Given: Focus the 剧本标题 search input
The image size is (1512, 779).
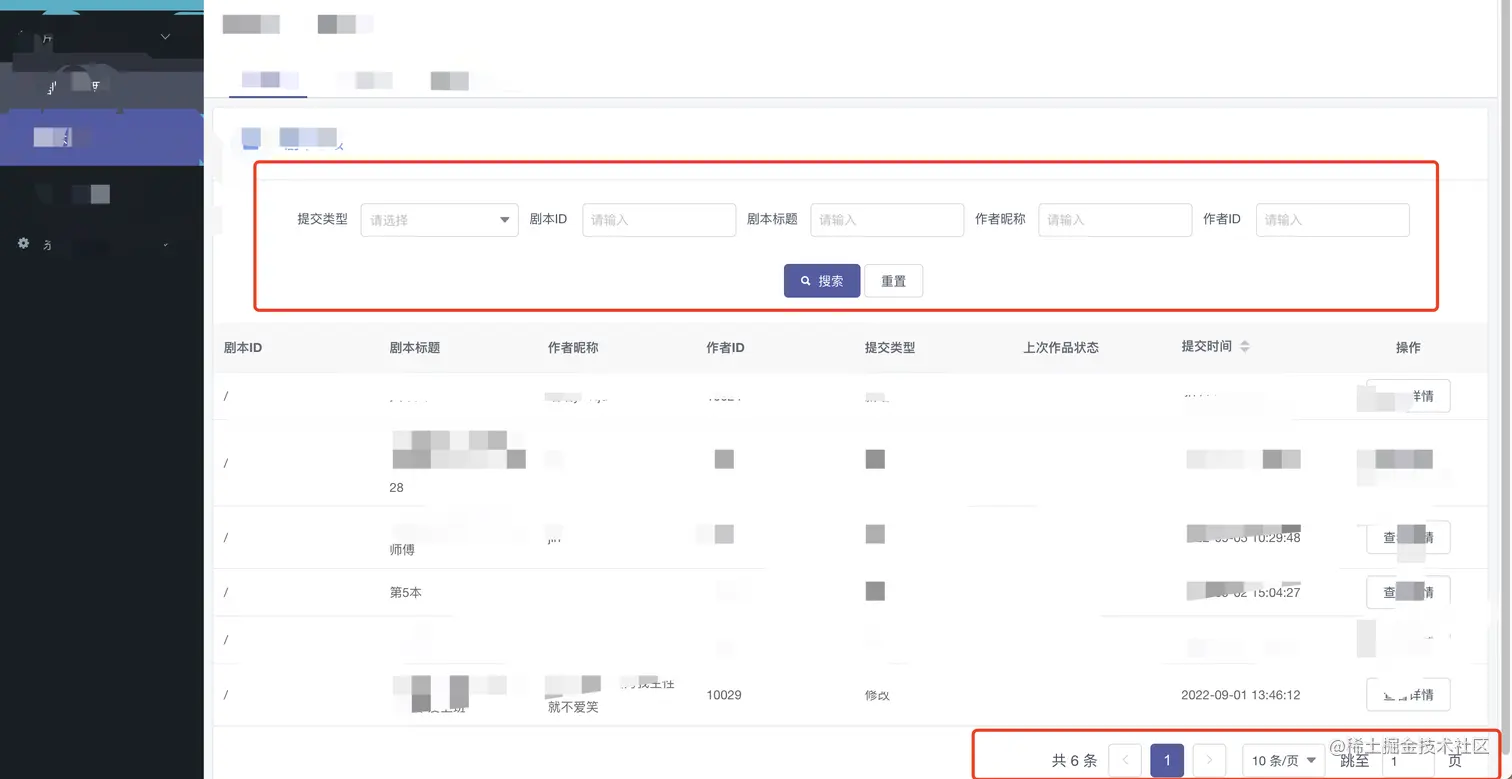Looking at the screenshot, I should [887, 220].
